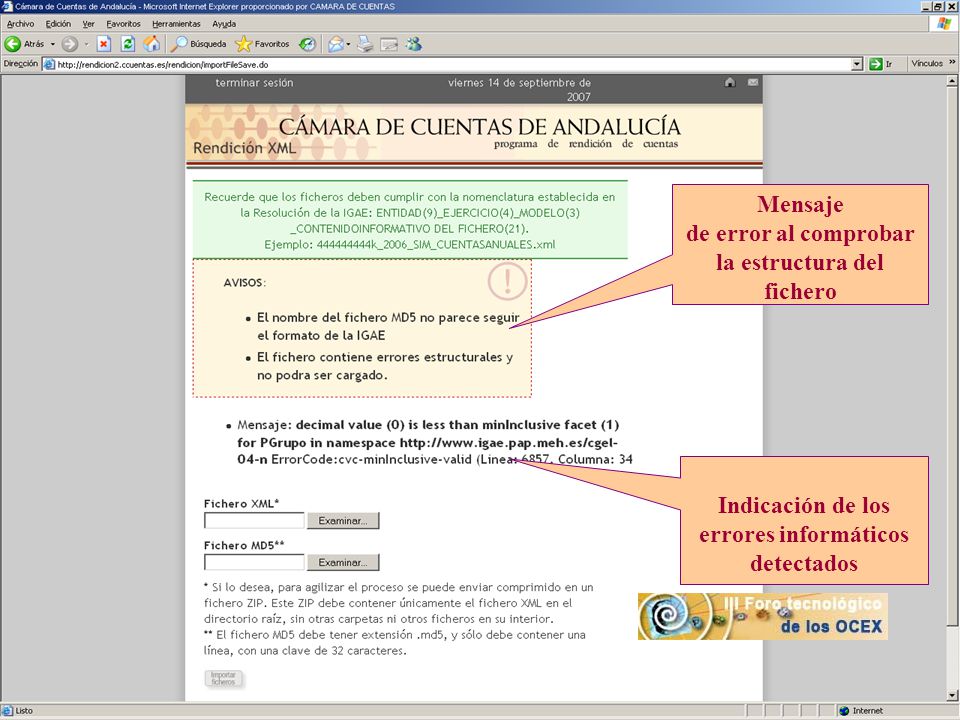Open the mail icon dropdown arrow

click(348, 44)
